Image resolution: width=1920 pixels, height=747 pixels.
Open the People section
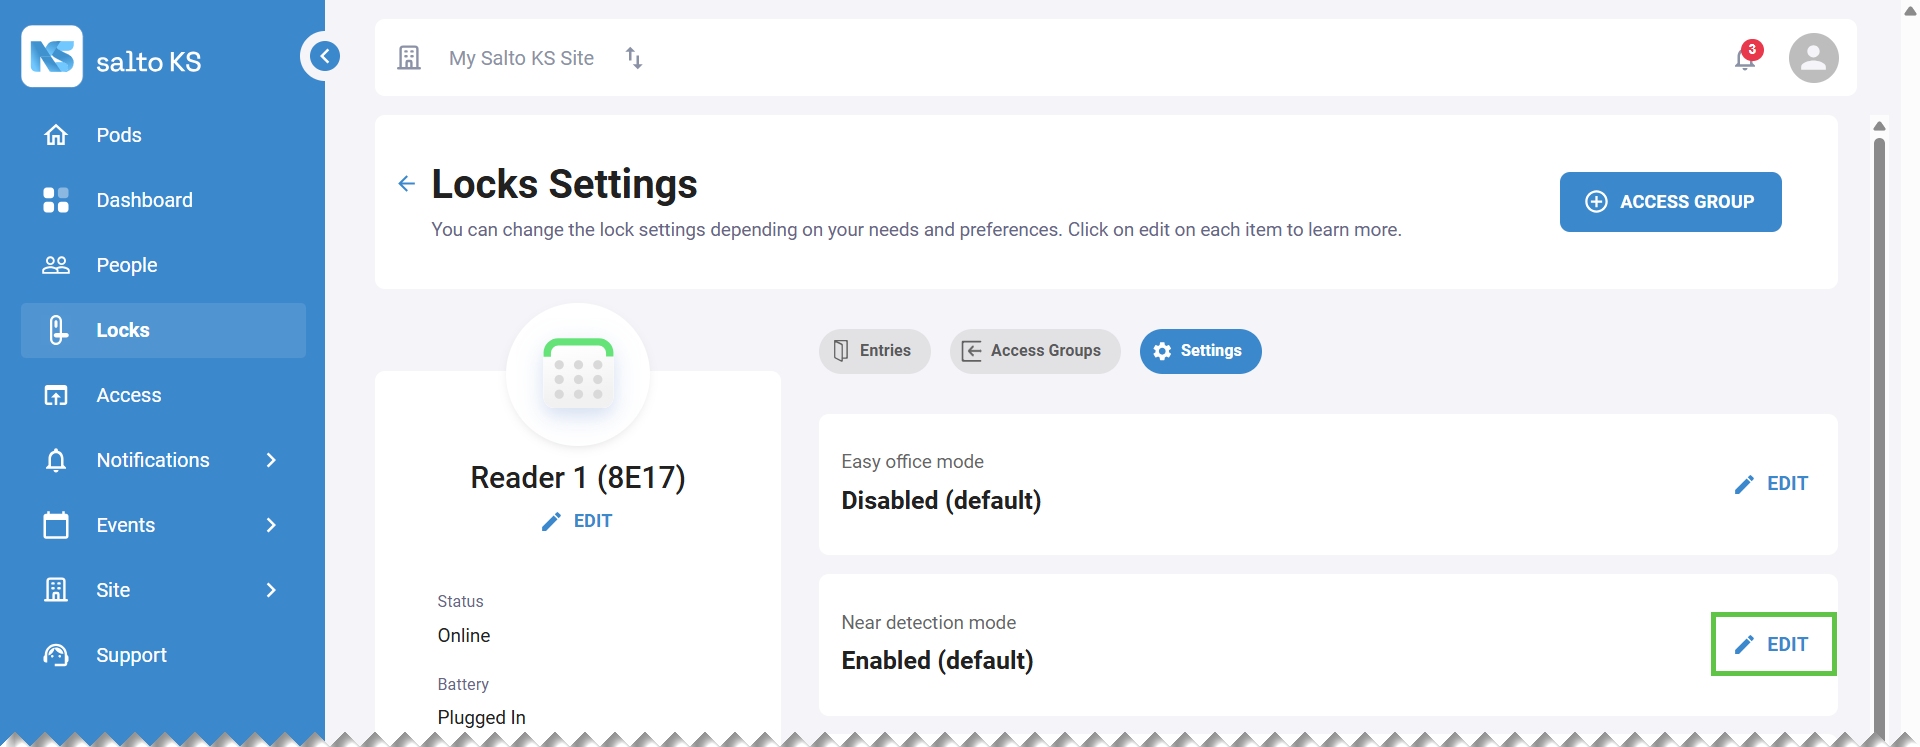click(126, 265)
